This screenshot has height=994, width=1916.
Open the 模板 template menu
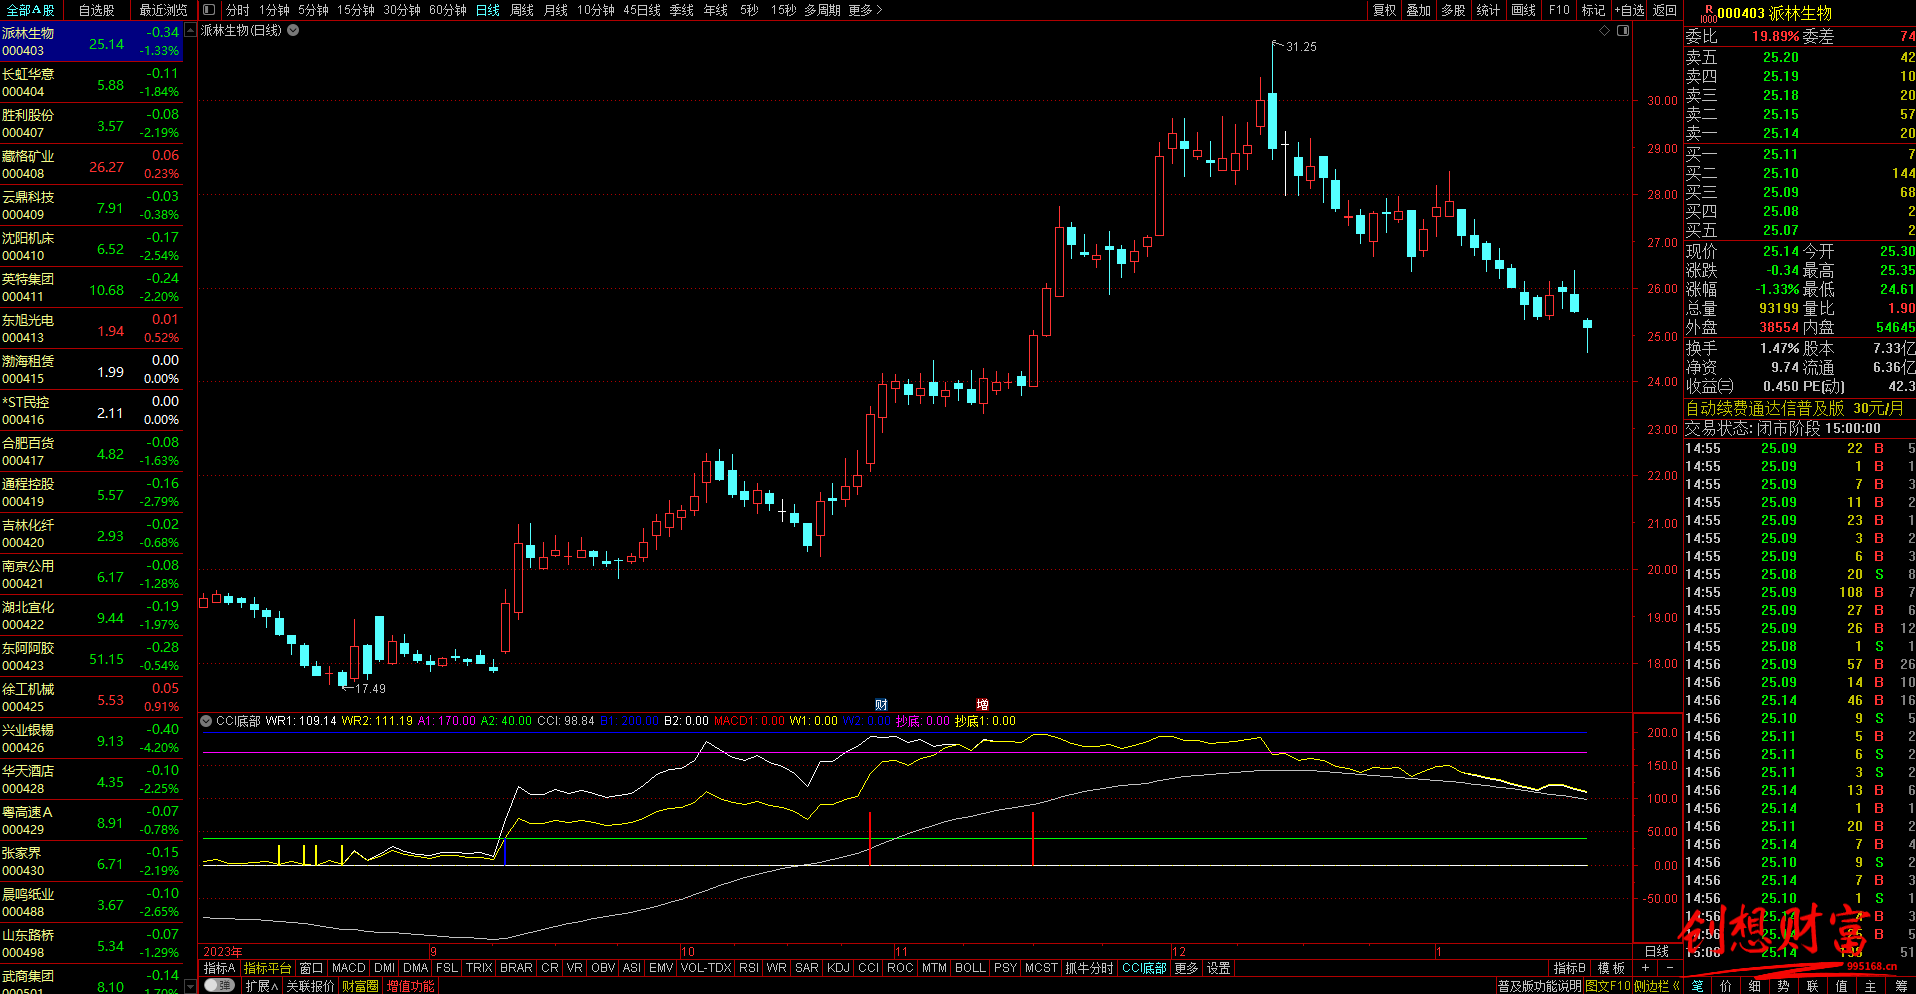pyautogui.click(x=1611, y=968)
